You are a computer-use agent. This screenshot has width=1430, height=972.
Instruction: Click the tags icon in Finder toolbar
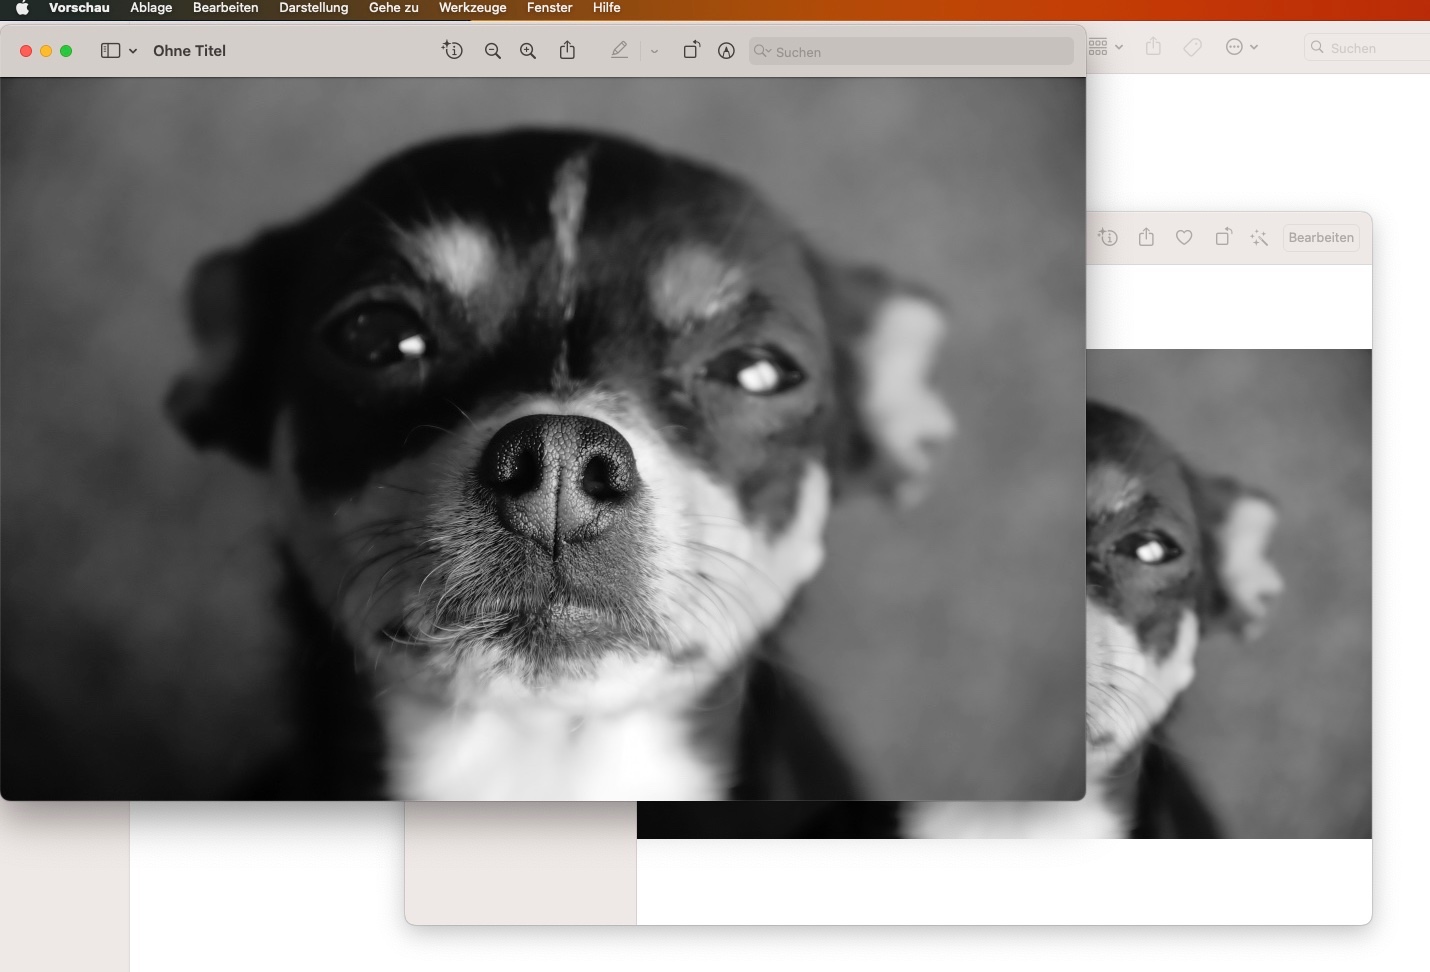click(1192, 47)
